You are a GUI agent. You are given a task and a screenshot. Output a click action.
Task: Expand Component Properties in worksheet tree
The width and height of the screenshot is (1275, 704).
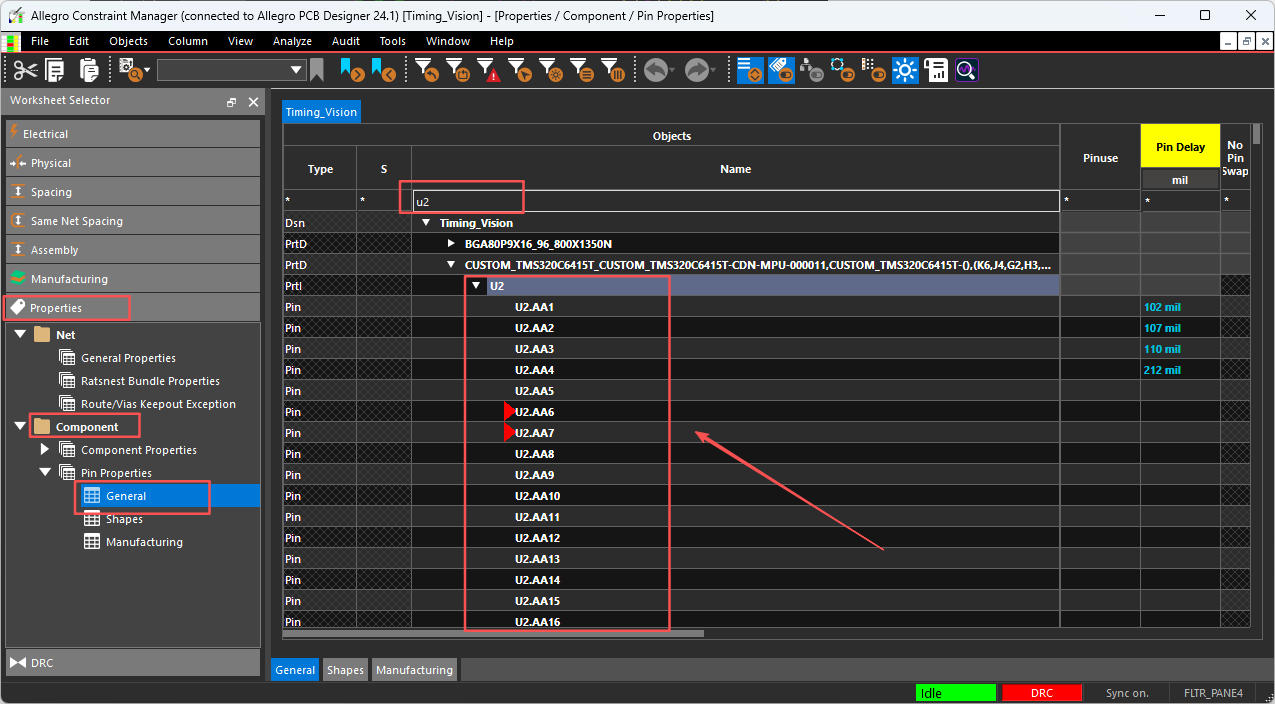(x=45, y=450)
